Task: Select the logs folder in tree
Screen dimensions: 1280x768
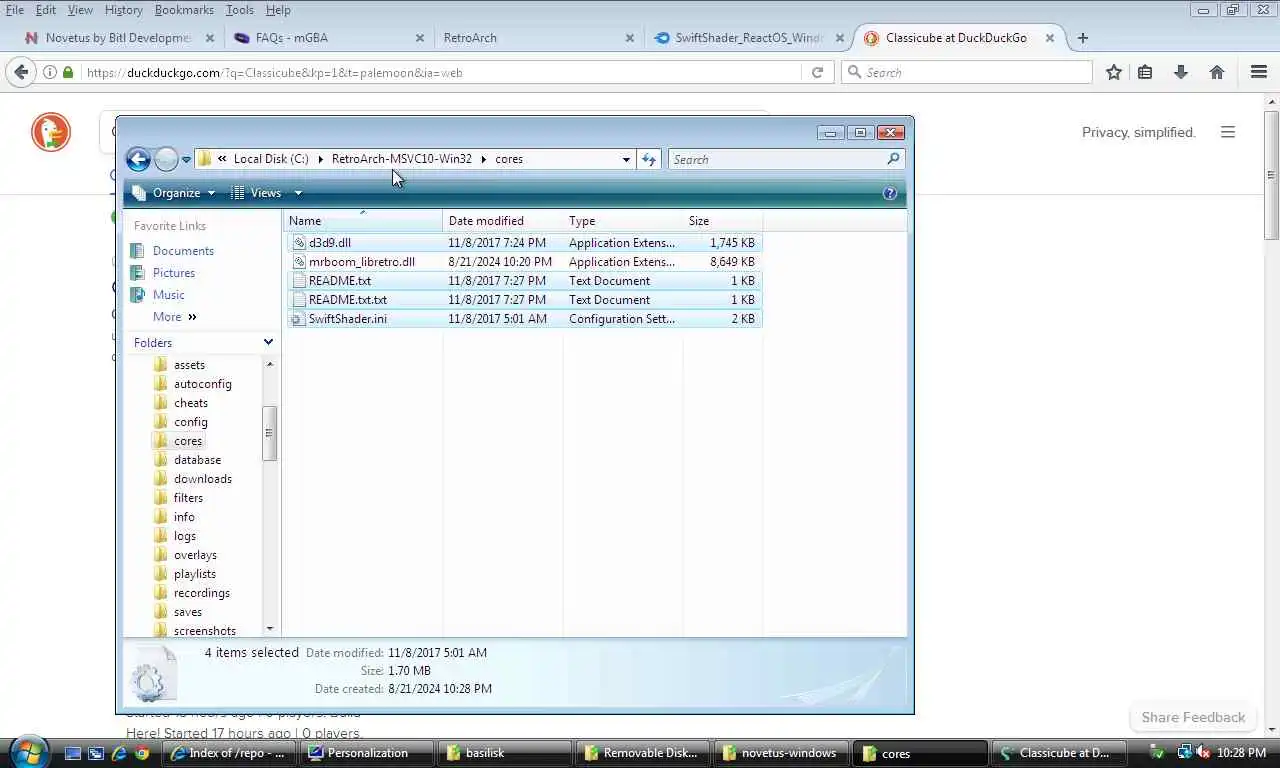Action: click(x=185, y=536)
